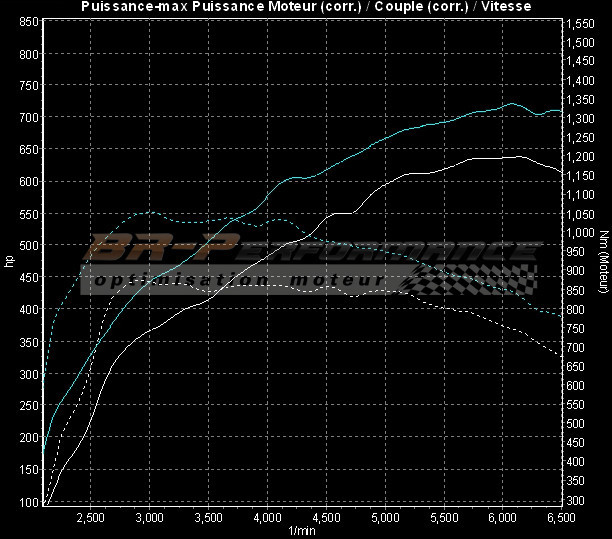Click the '1/min' horizontal axis label
Image resolution: width=612 pixels, height=539 pixels.
[x=303, y=531]
